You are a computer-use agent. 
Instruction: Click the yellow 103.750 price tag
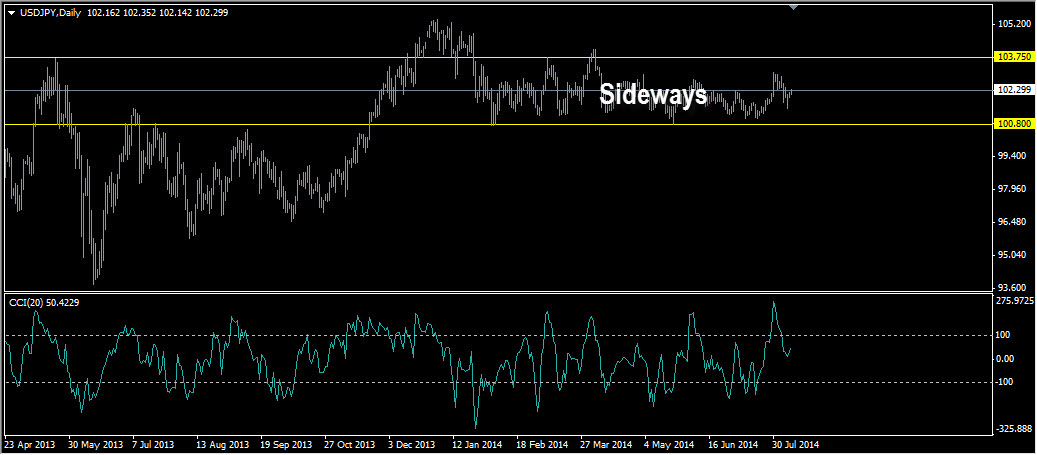(x=1013, y=57)
